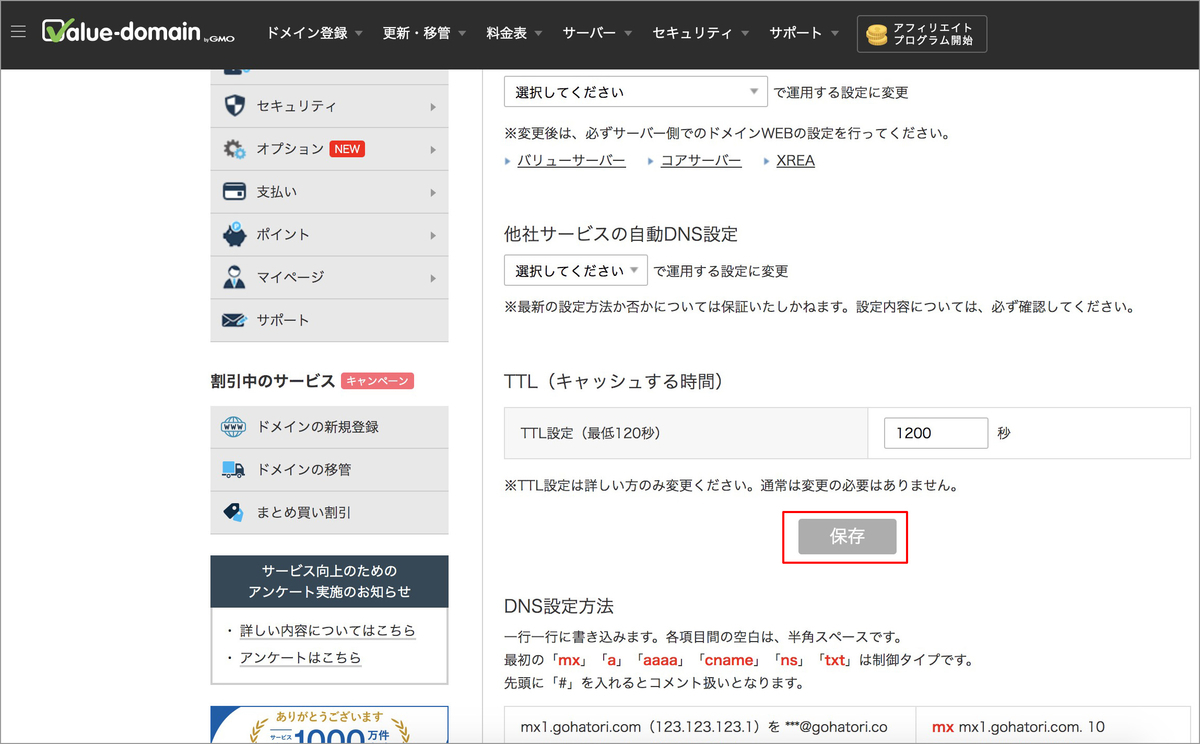Expand the オプション sidebar item
This screenshot has height=744, width=1200.
[330, 149]
